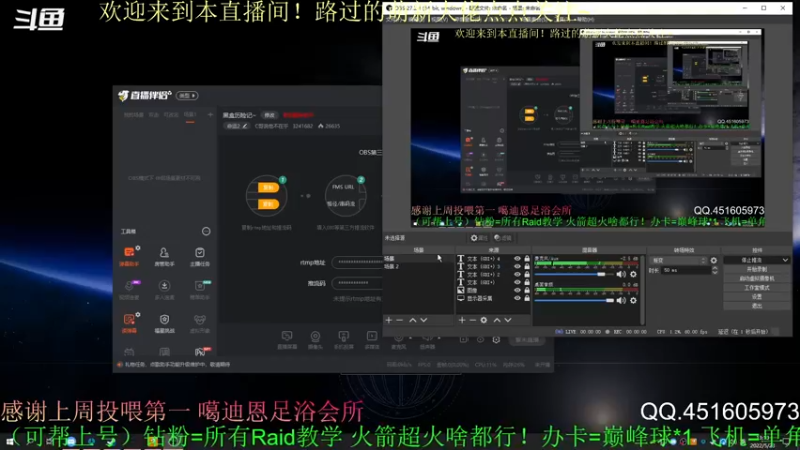The height and width of the screenshot is (450, 800).
Task: Remove the selected scene using the minus icon
Action: [x=399, y=320]
